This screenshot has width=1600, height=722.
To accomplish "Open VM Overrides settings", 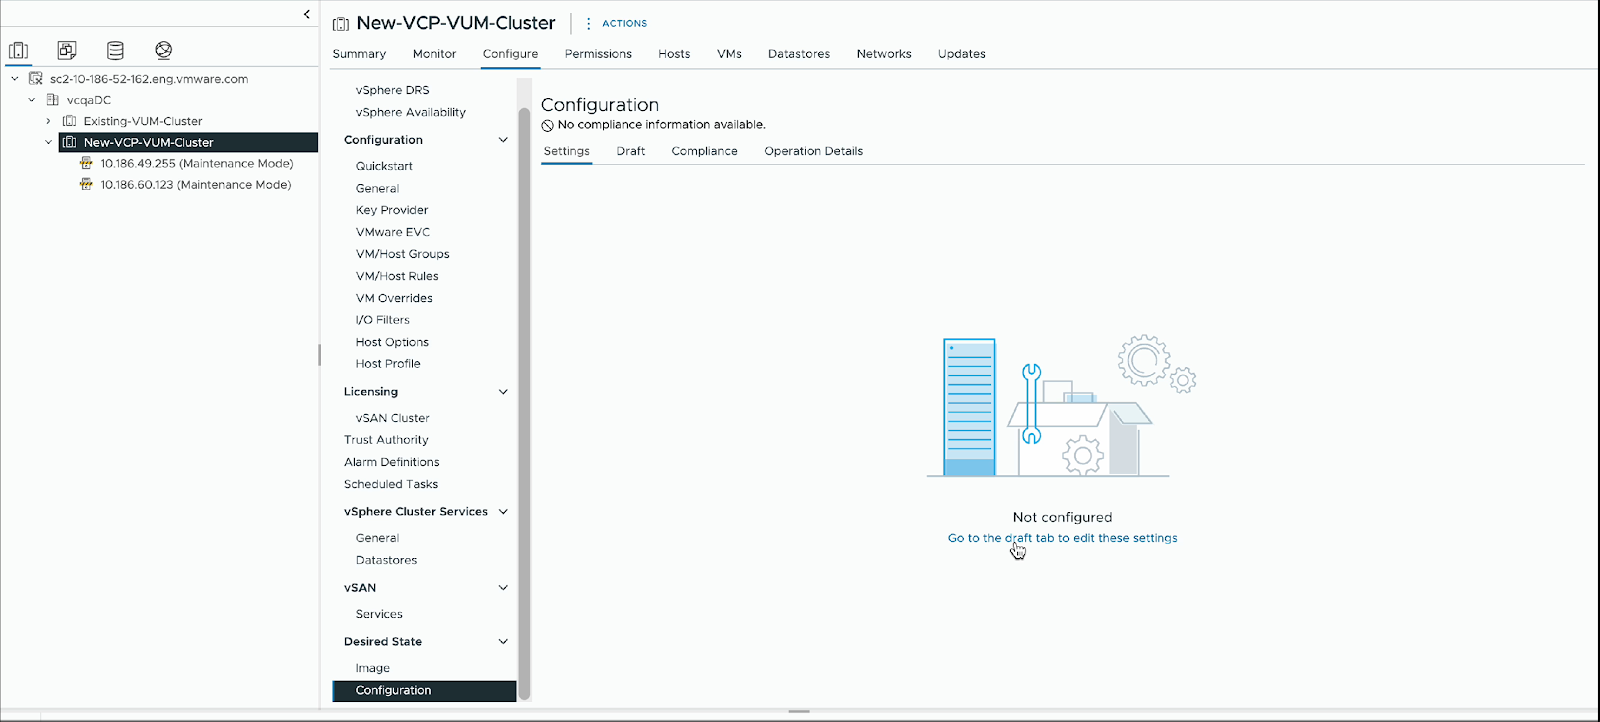I will click(394, 298).
